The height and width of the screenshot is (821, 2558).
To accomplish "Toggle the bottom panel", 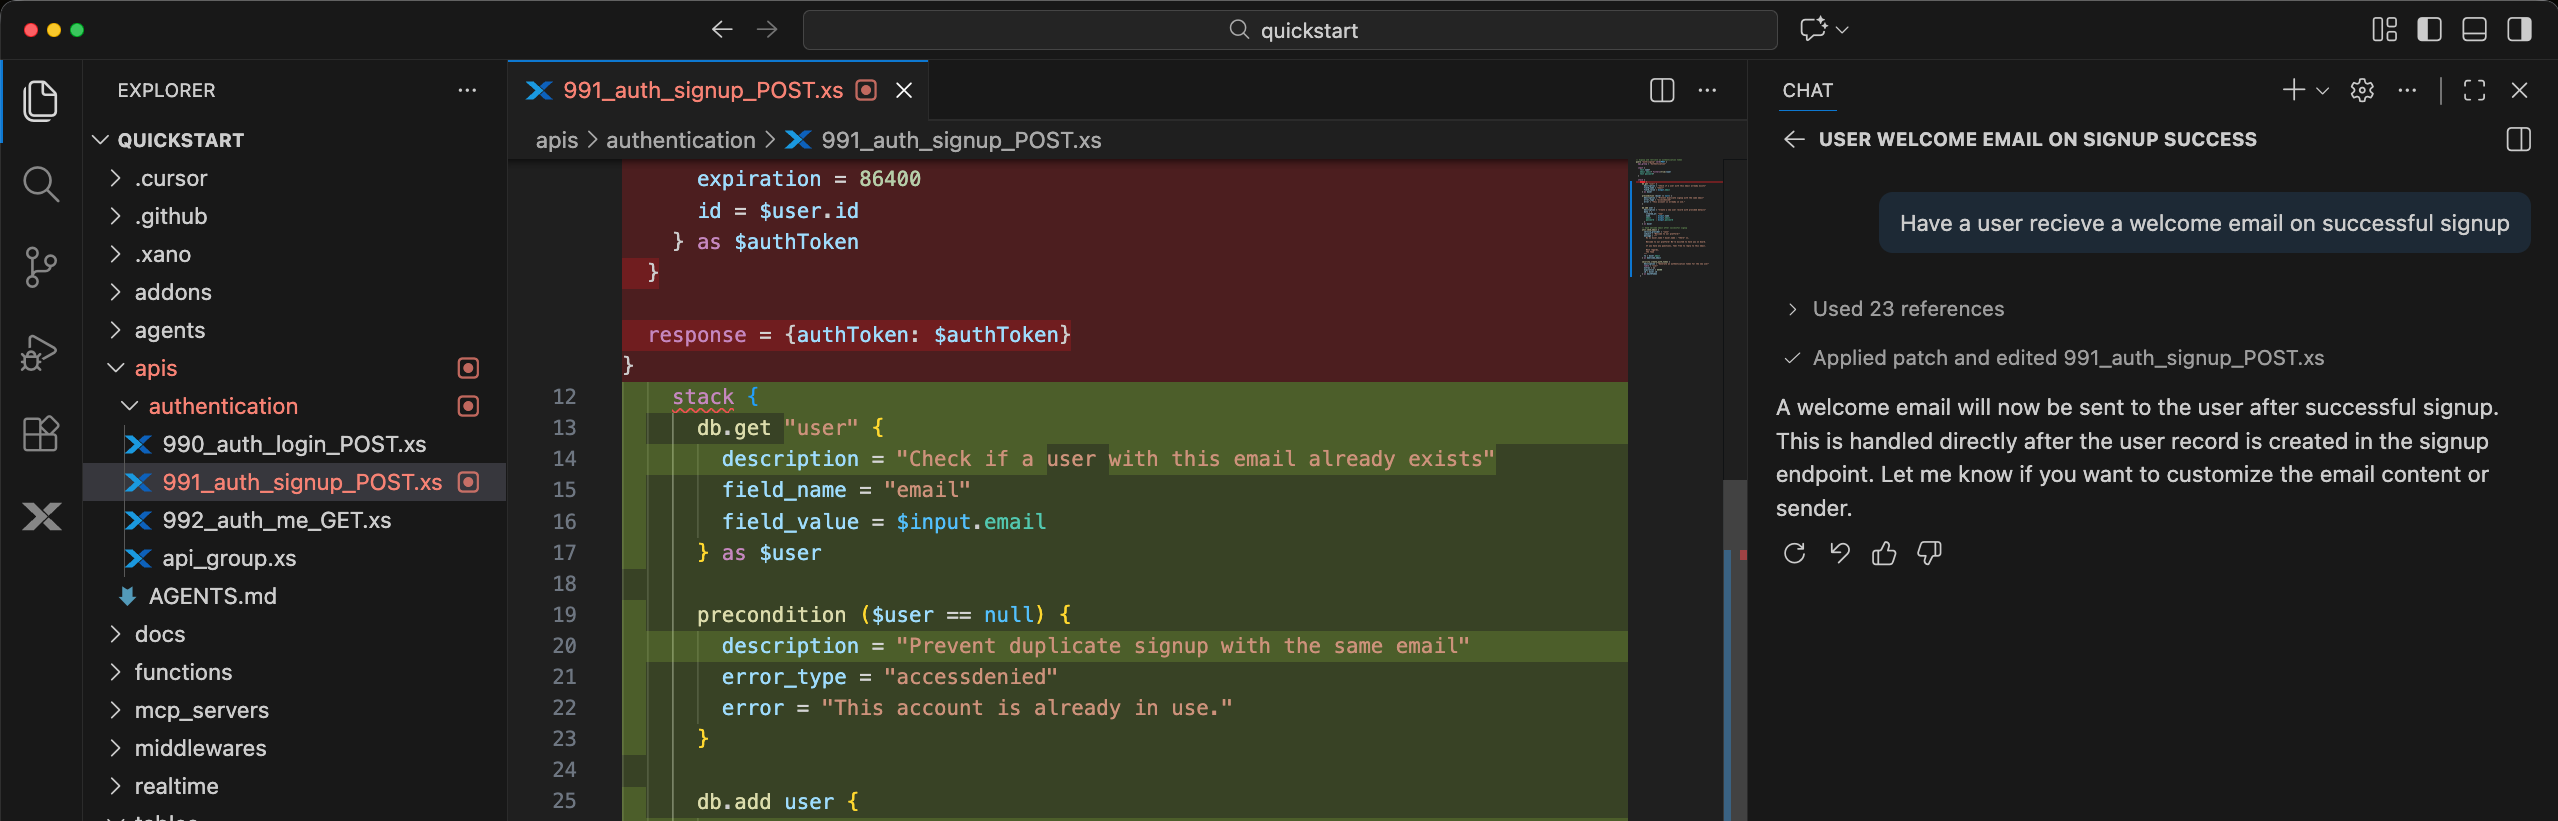I will [2475, 30].
